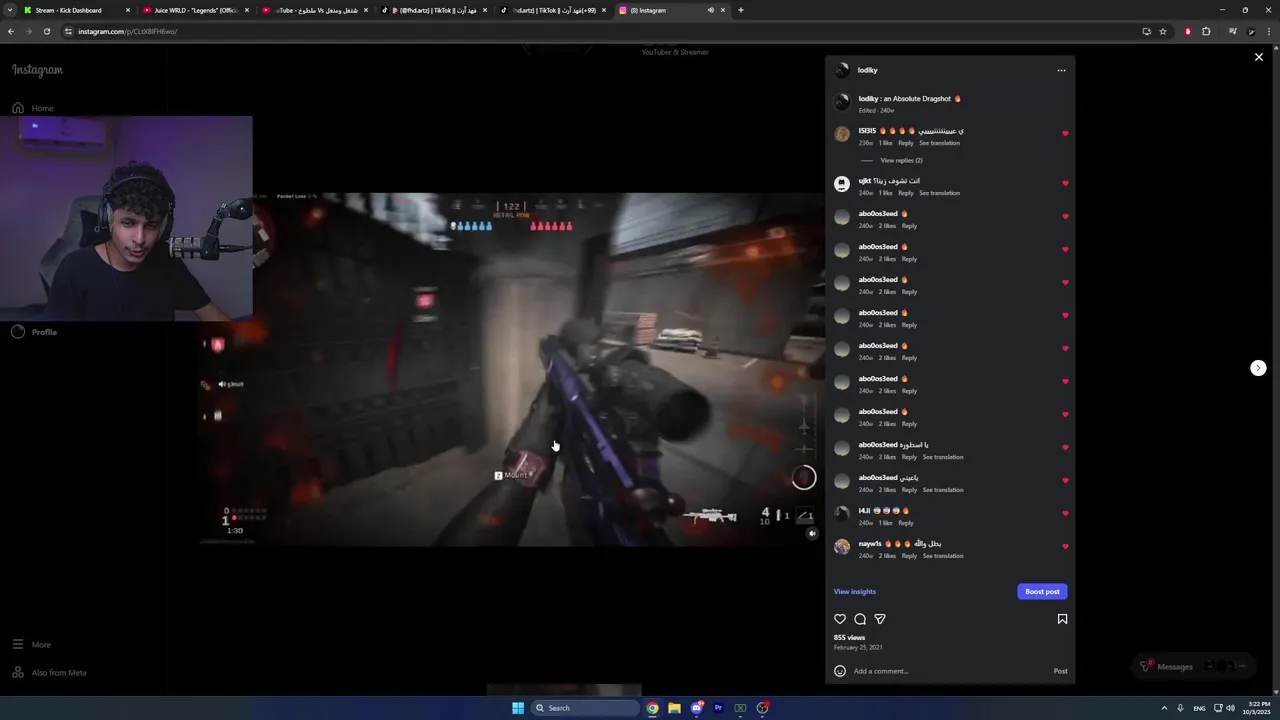Switch to the Stream - Kick Dashboard tab
Image resolution: width=1280 pixels, height=720 pixels.
coord(75,10)
